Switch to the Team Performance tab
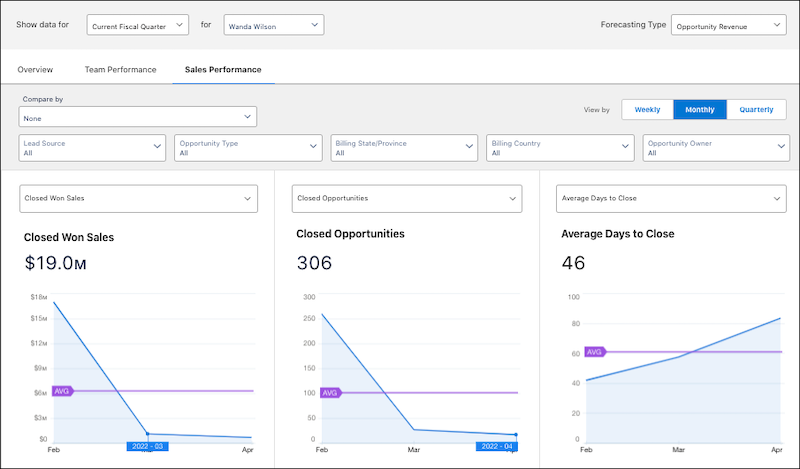 coord(120,70)
